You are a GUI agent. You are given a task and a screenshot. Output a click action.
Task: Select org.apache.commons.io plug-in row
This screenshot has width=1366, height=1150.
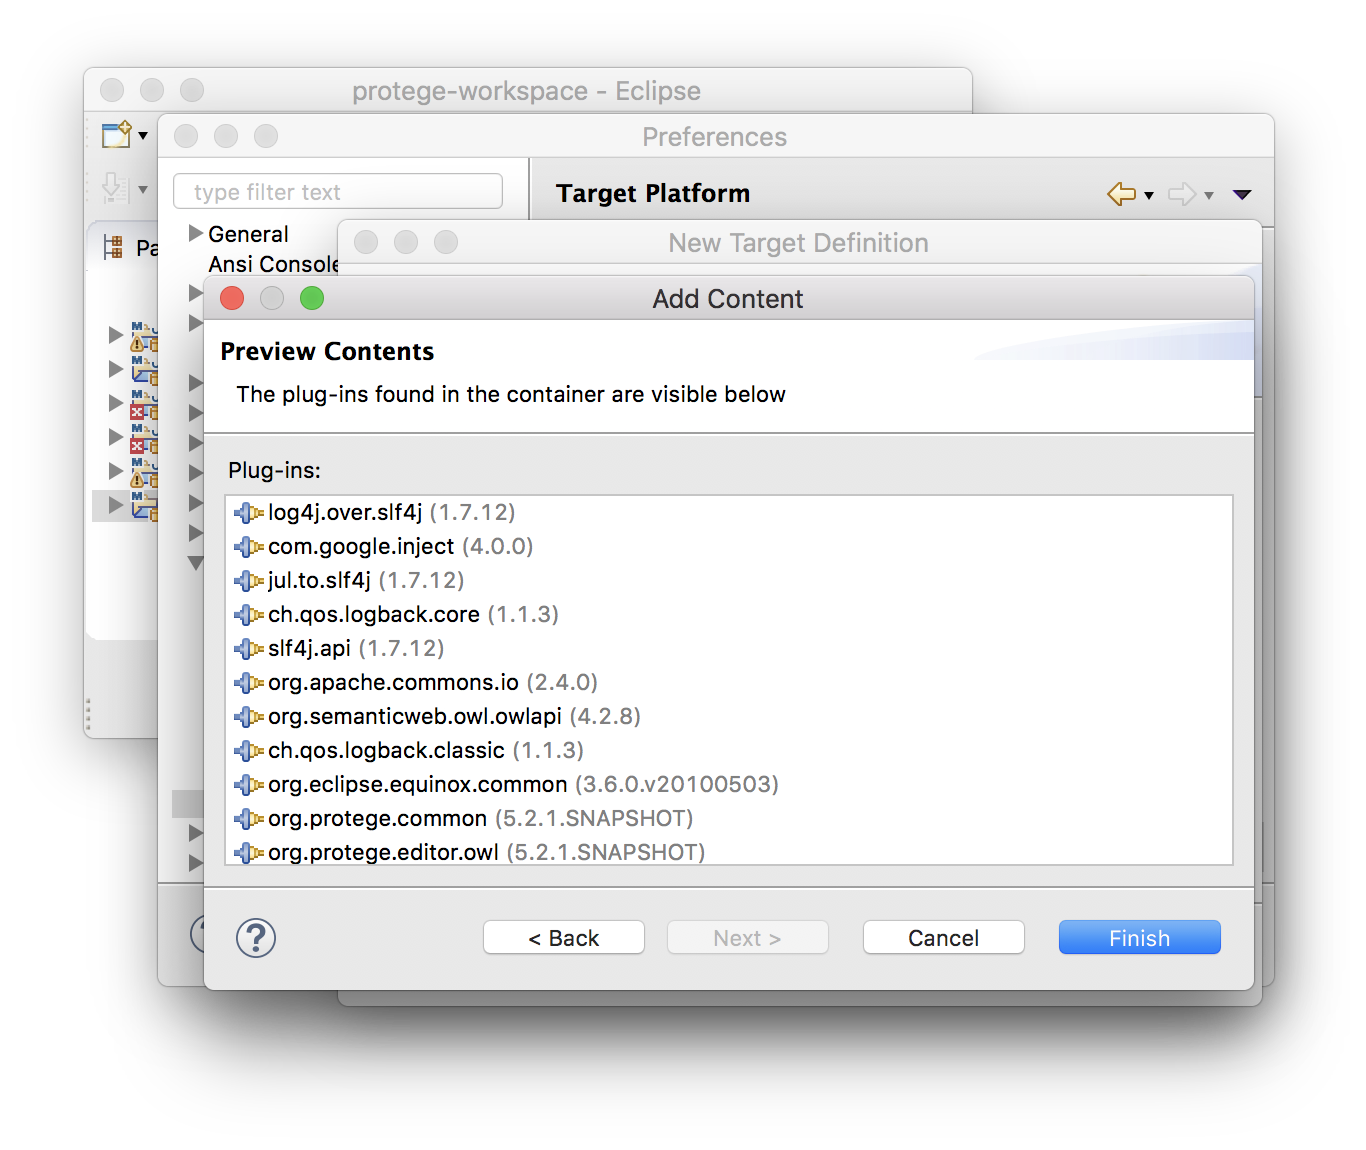[729, 683]
